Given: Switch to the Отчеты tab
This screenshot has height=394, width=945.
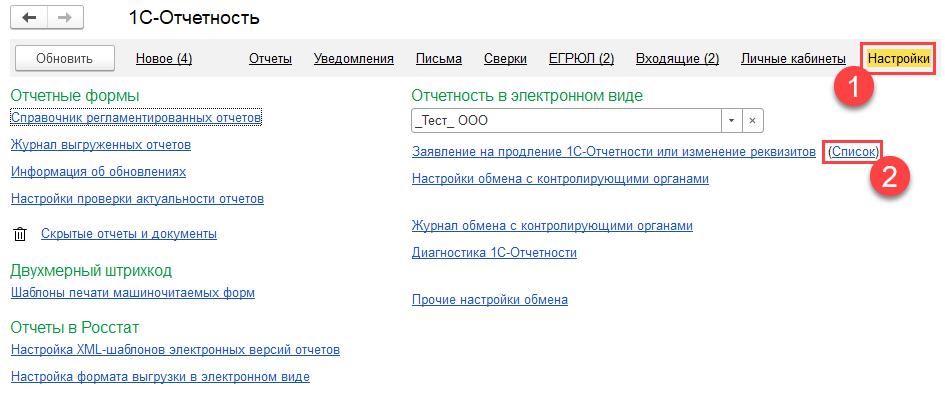Looking at the screenshot, I should tap(271, 58).
